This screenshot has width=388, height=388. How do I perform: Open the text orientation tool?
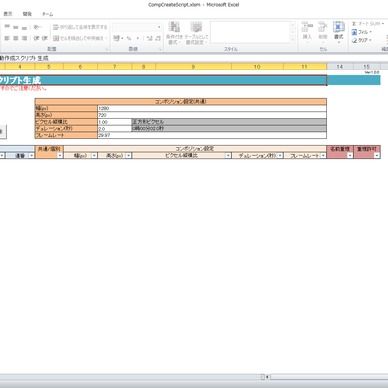coord(38,27)
